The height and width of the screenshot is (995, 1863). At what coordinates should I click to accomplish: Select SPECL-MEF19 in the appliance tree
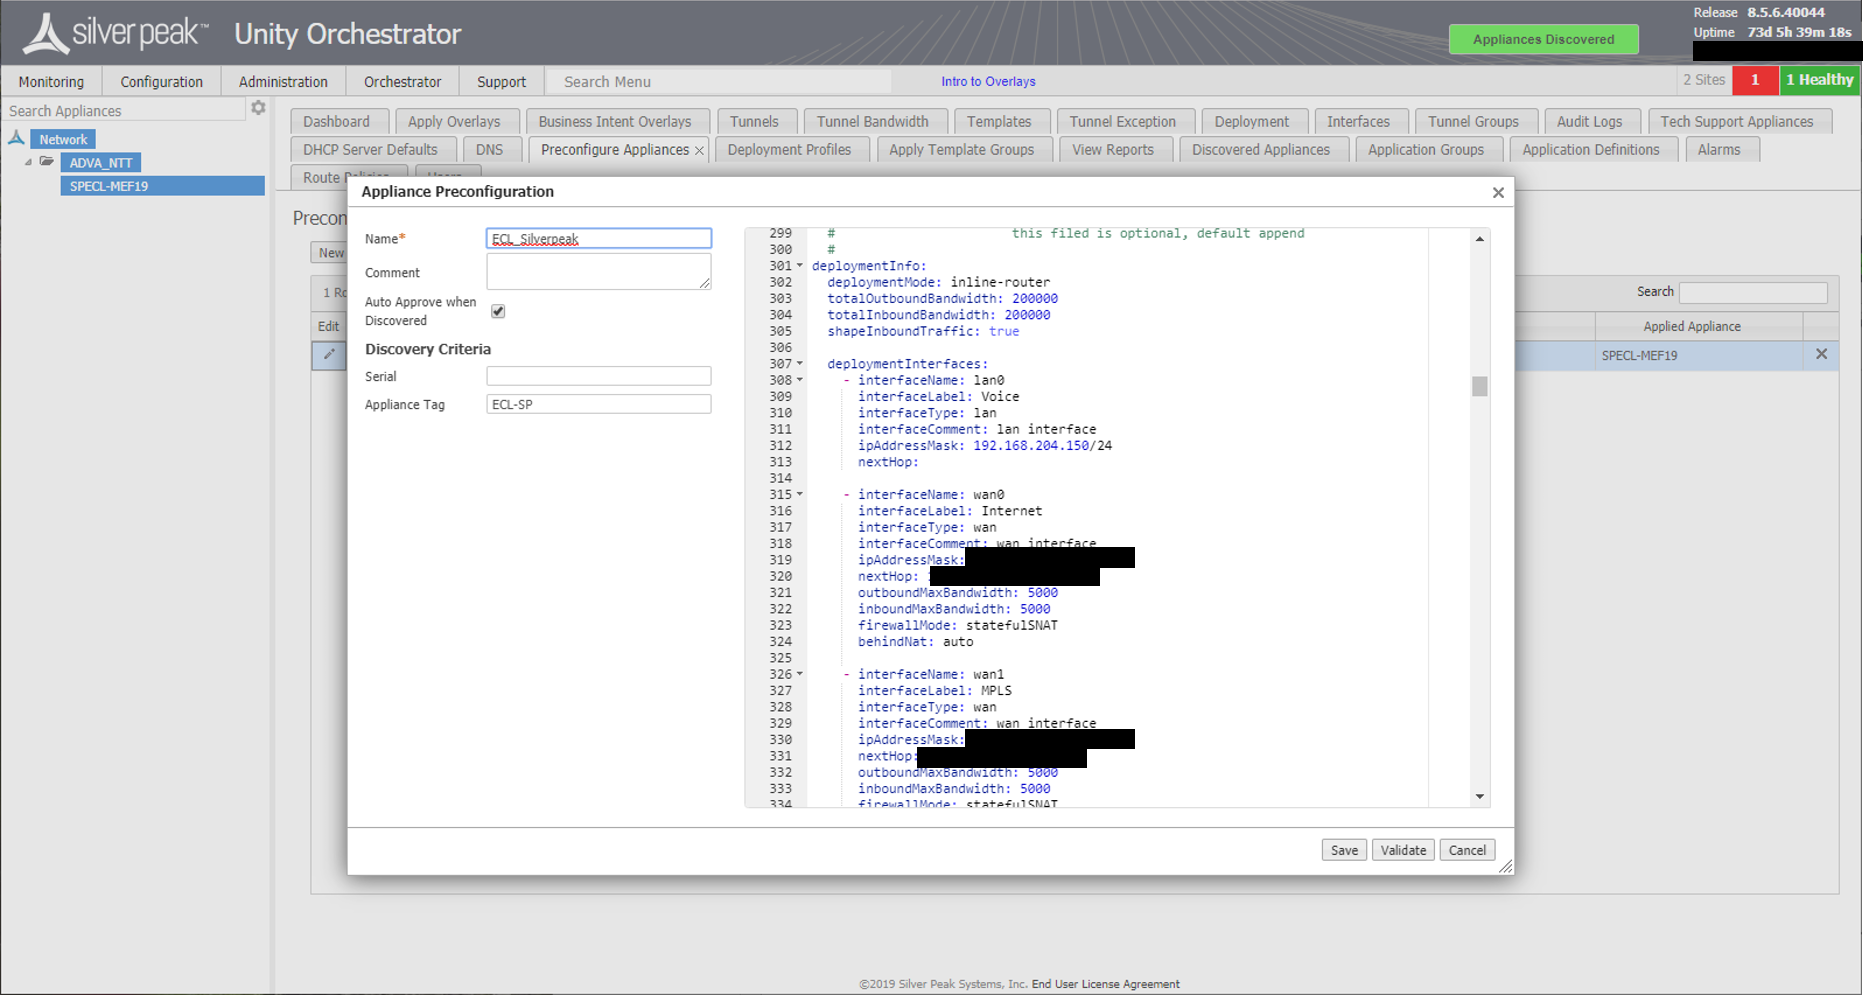[162, 186]
